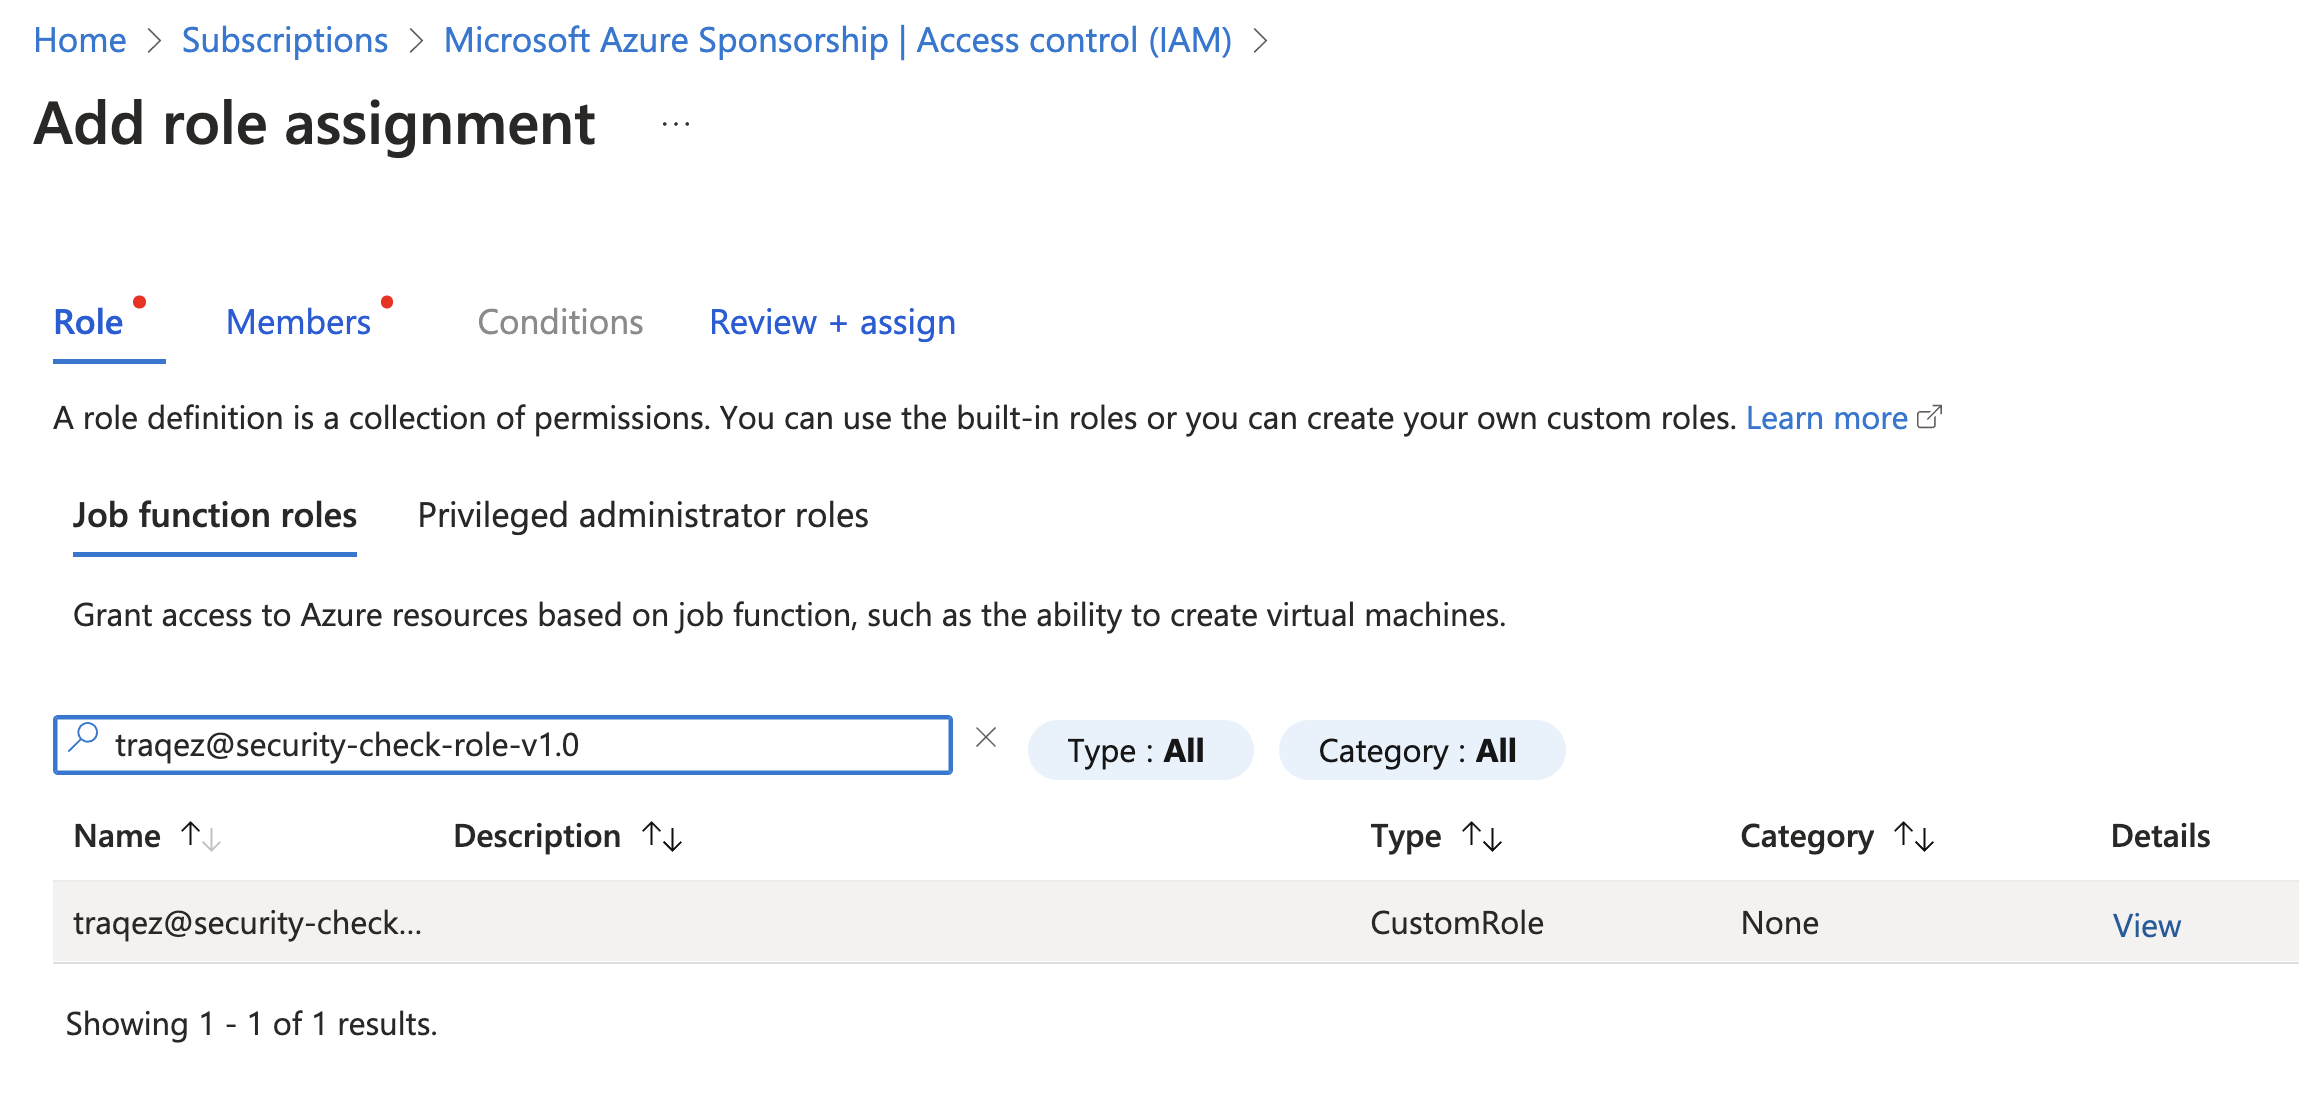This screenshot has width=2299, height=1111.
Task: Go to Review + assign tab
Action: point(832,322)
